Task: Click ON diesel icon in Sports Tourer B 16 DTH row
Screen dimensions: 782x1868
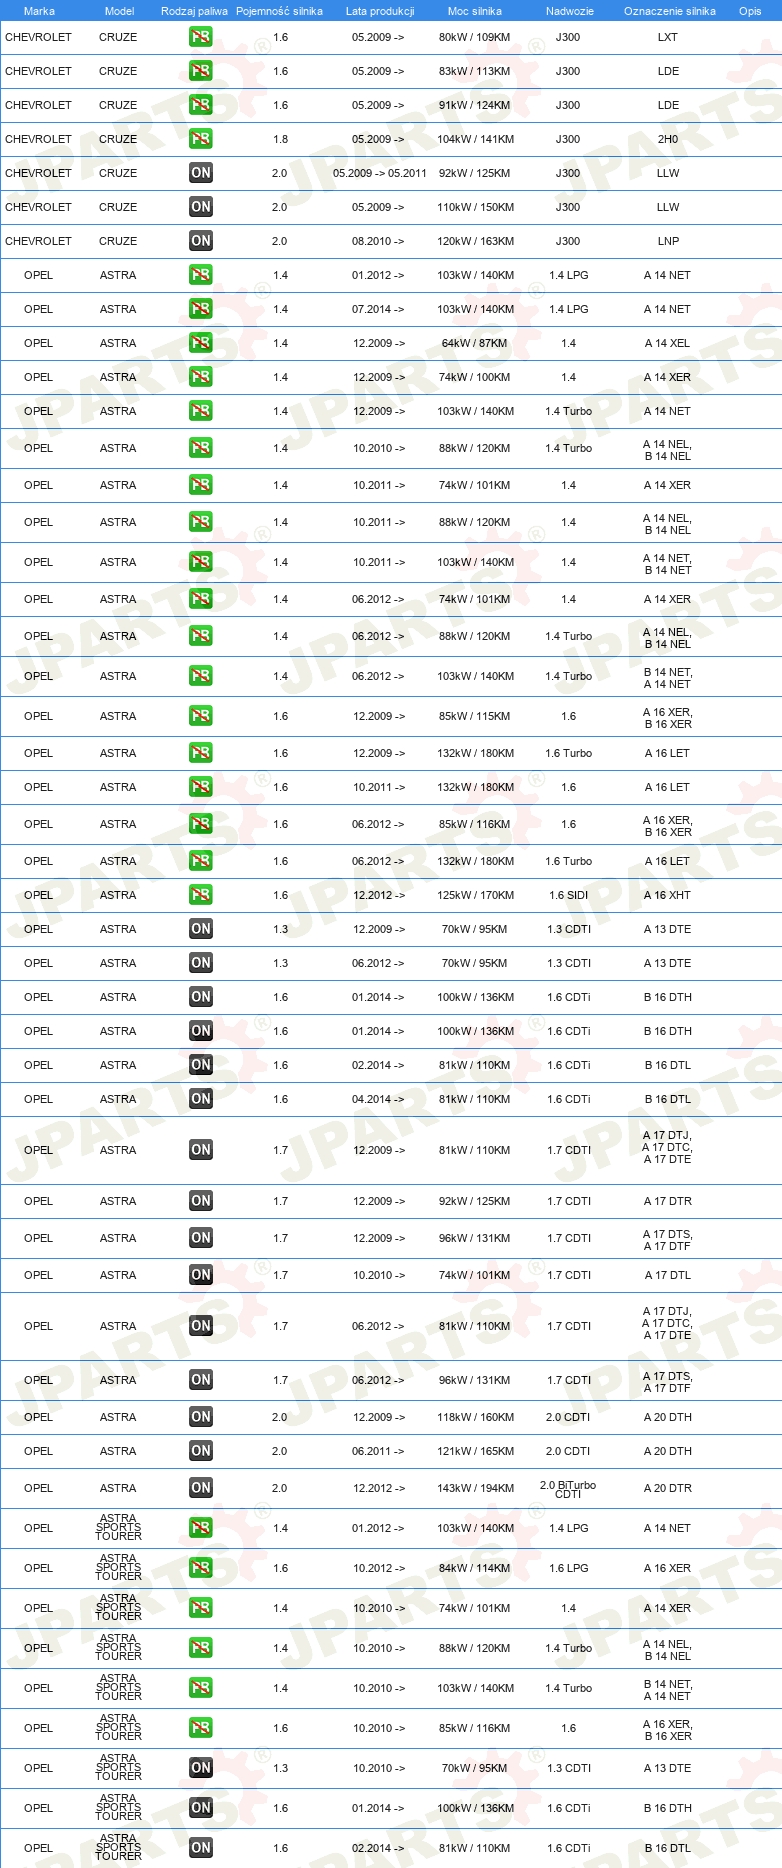Action: tap(201, 1808)
